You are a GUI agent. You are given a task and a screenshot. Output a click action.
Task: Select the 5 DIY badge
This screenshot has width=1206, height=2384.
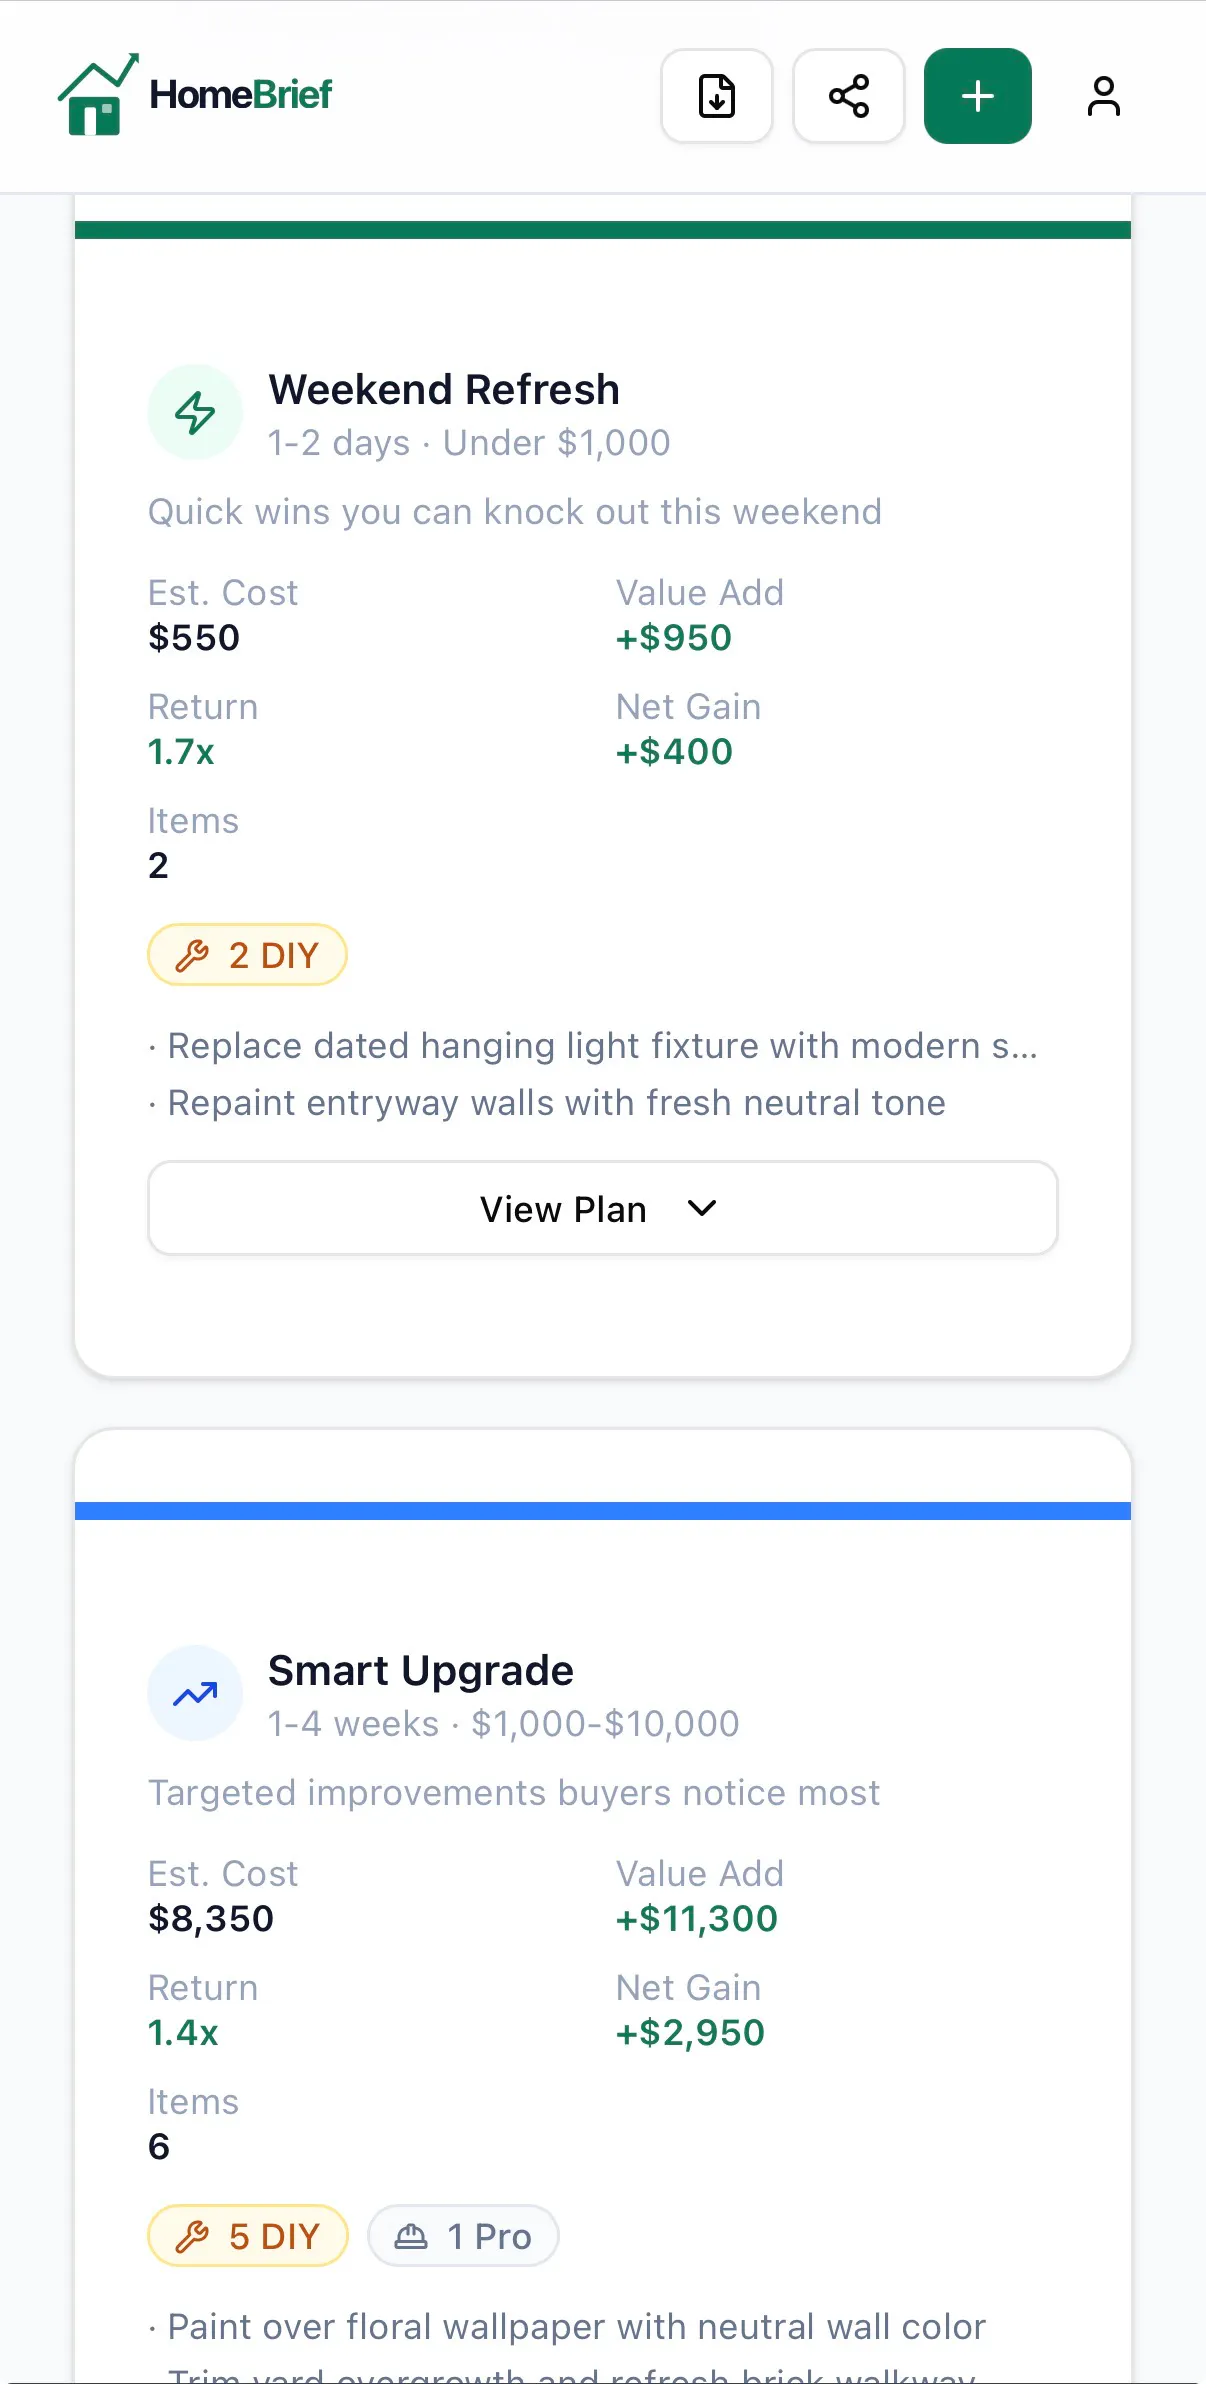coord(248,2236)
